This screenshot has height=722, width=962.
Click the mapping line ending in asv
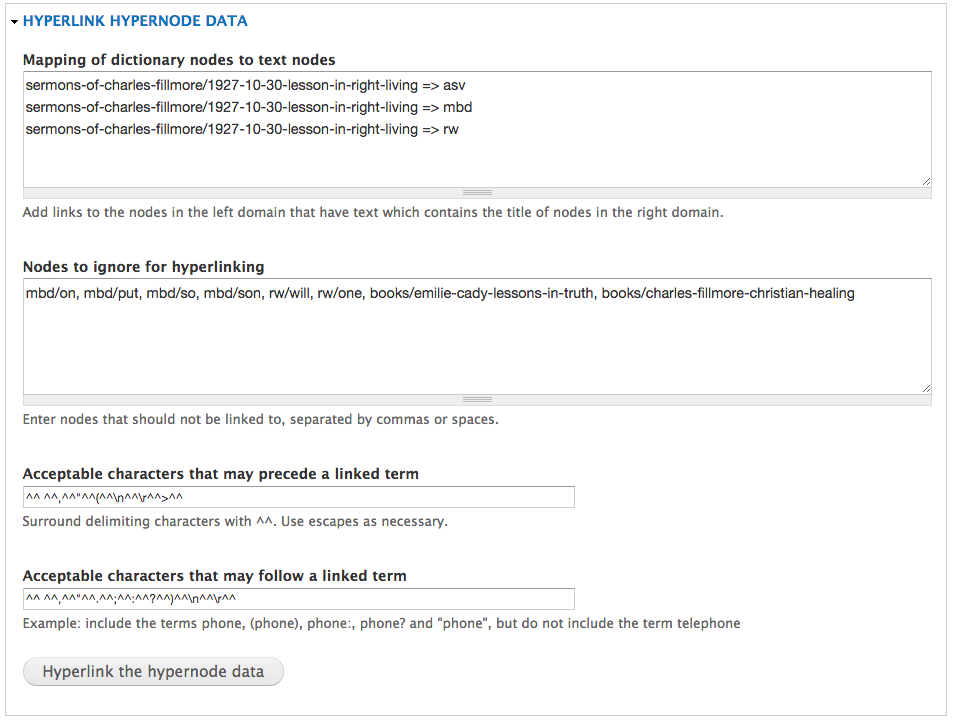(x=245, y=85)
